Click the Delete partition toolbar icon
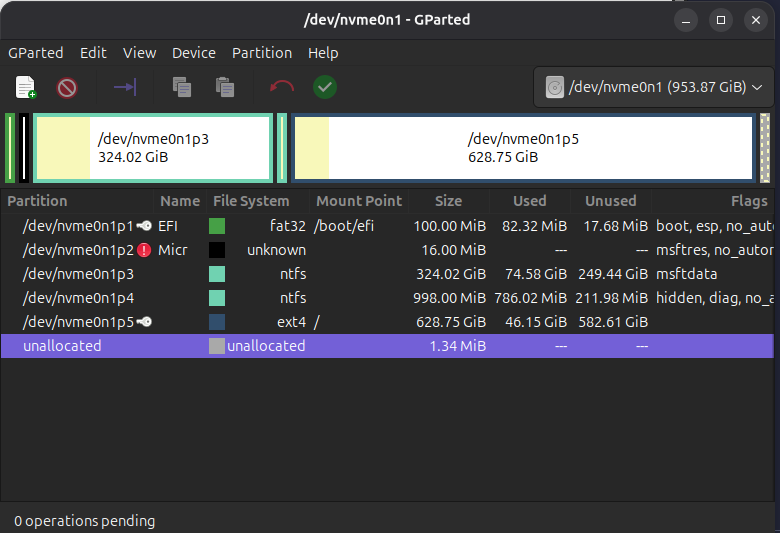Image resolution: width=780 pixels, height=533 pixels. (67, 88)
